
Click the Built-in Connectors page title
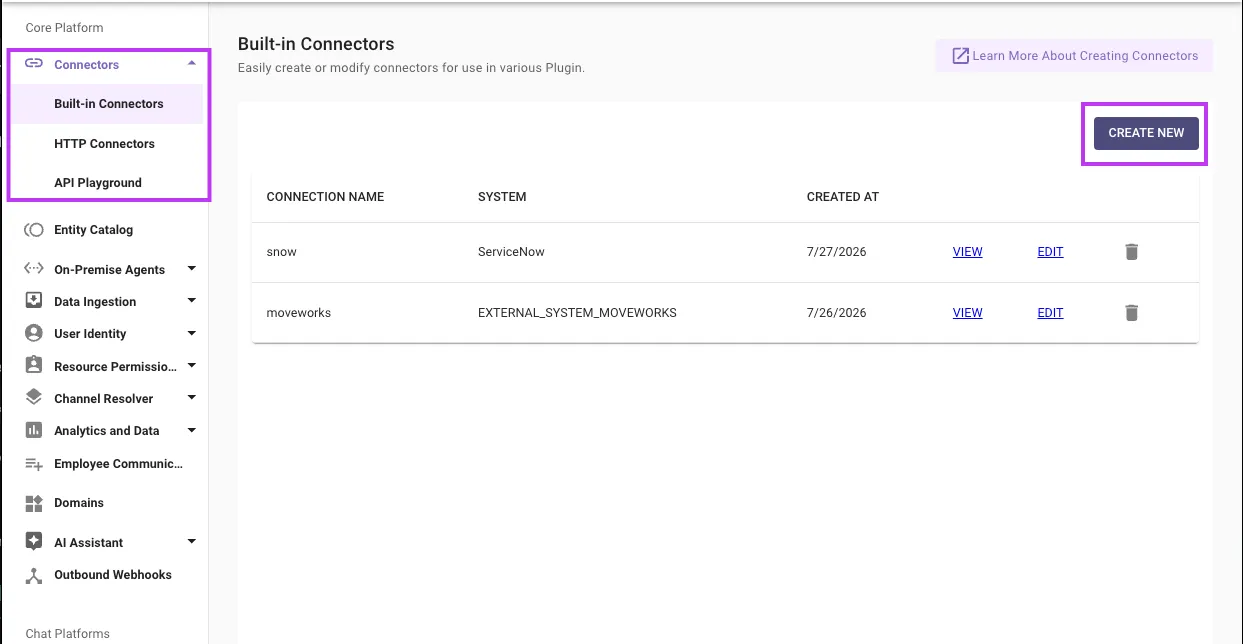coord(316,44)
